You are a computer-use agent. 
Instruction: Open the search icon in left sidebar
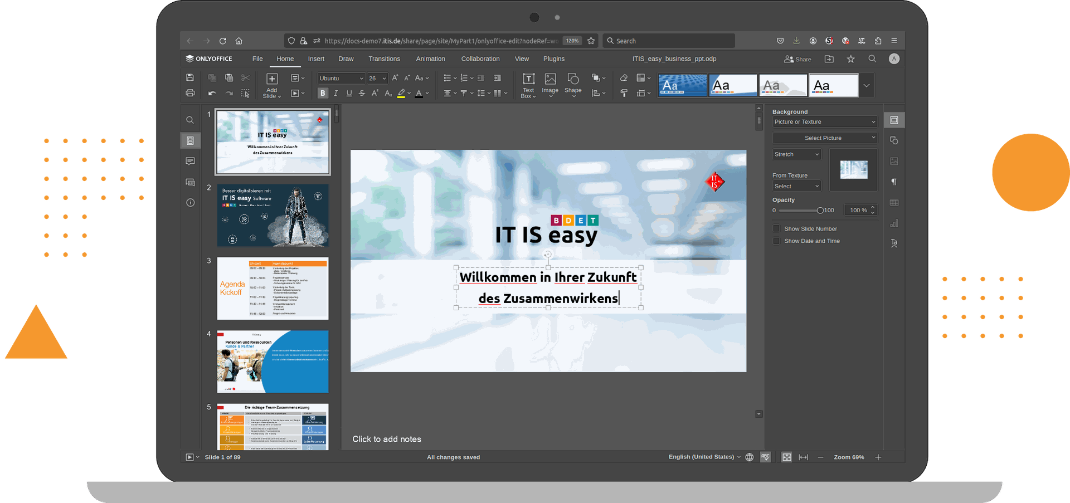[190, 120]
